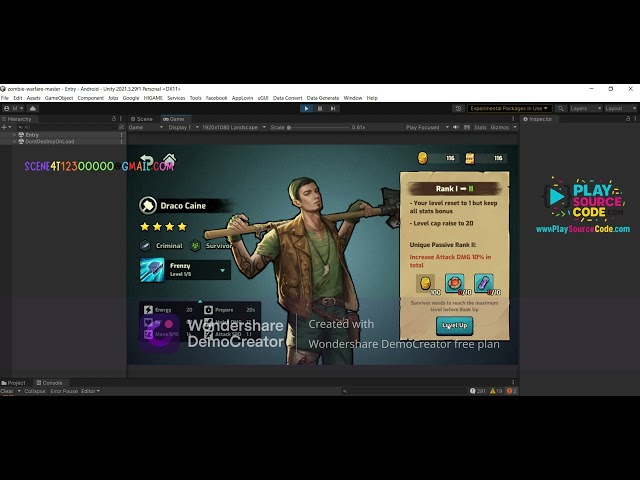The height and width of the screenshot is (480, 640).
Task: Switch to the Scene tab
Action: [142, 119]
